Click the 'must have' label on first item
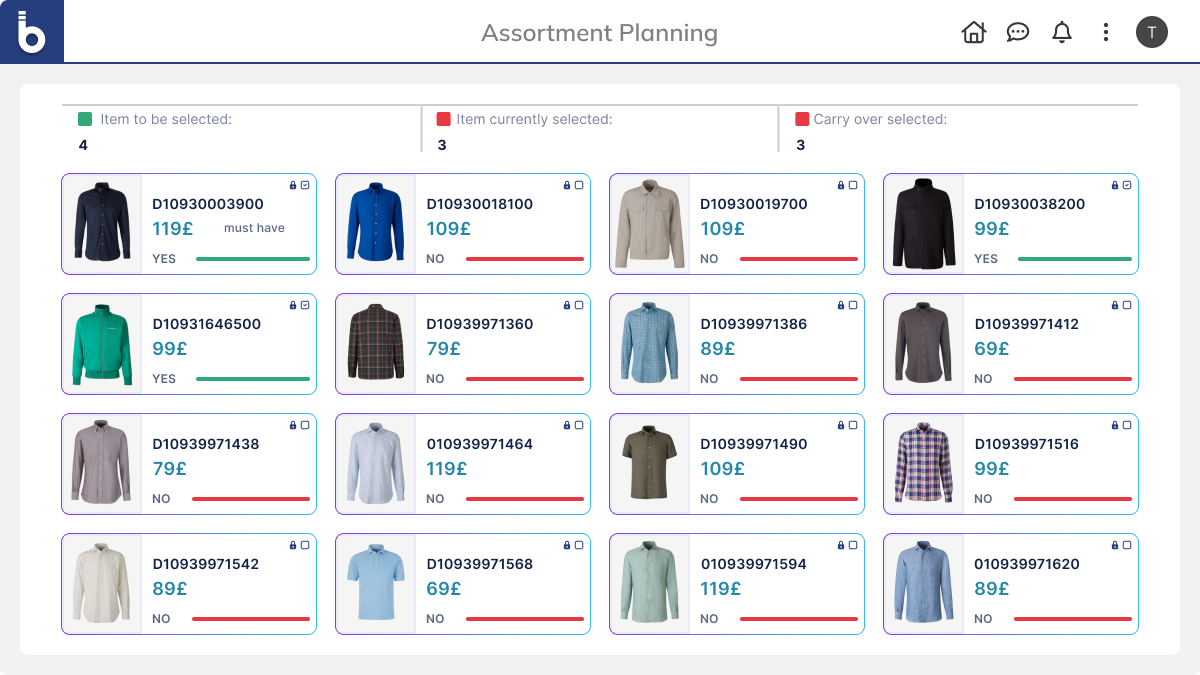This screenshot has height=675, width=1200. point(254,228)
